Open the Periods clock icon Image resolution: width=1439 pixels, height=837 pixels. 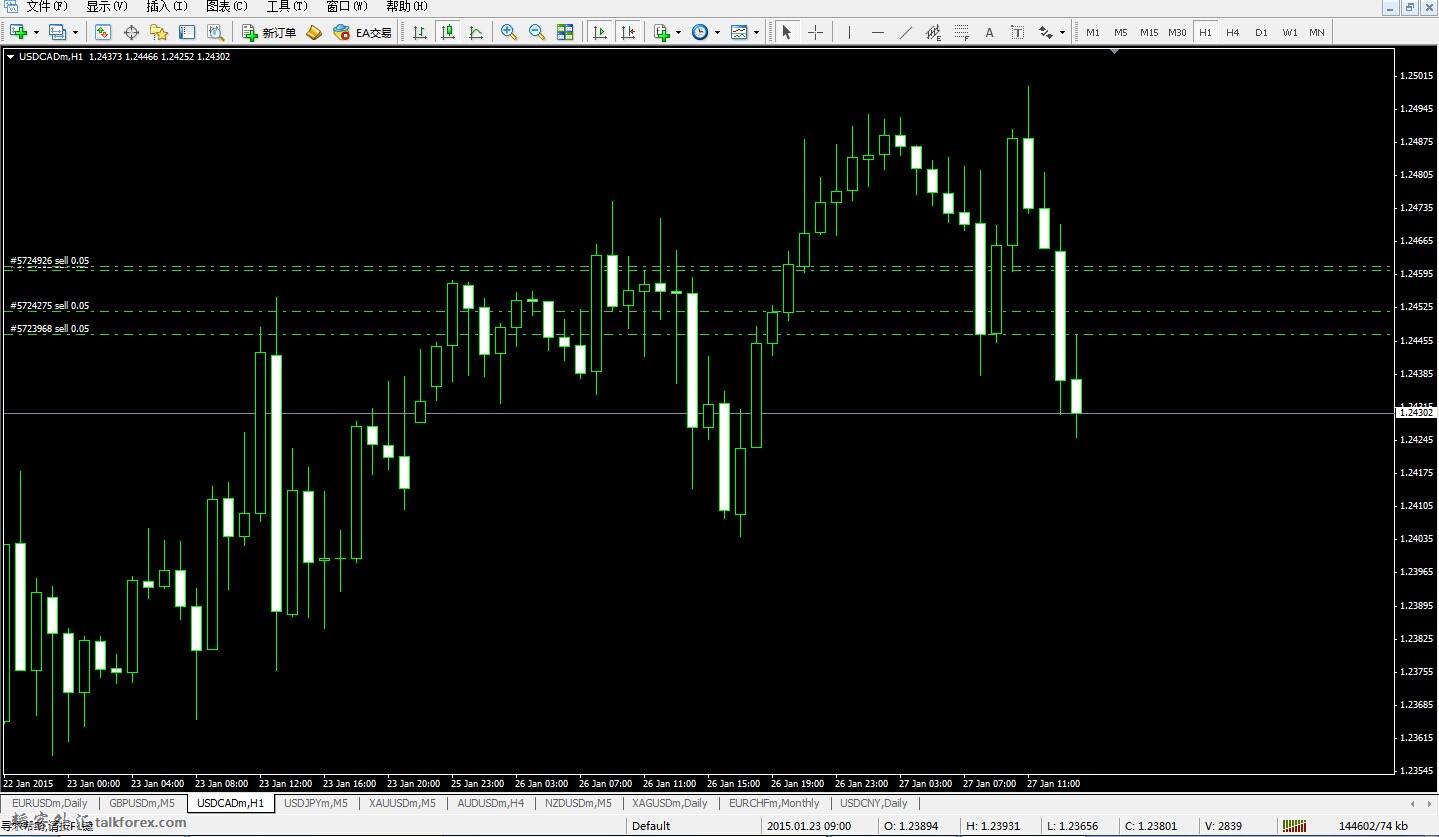pyautogui.click(x=700, y=32)
